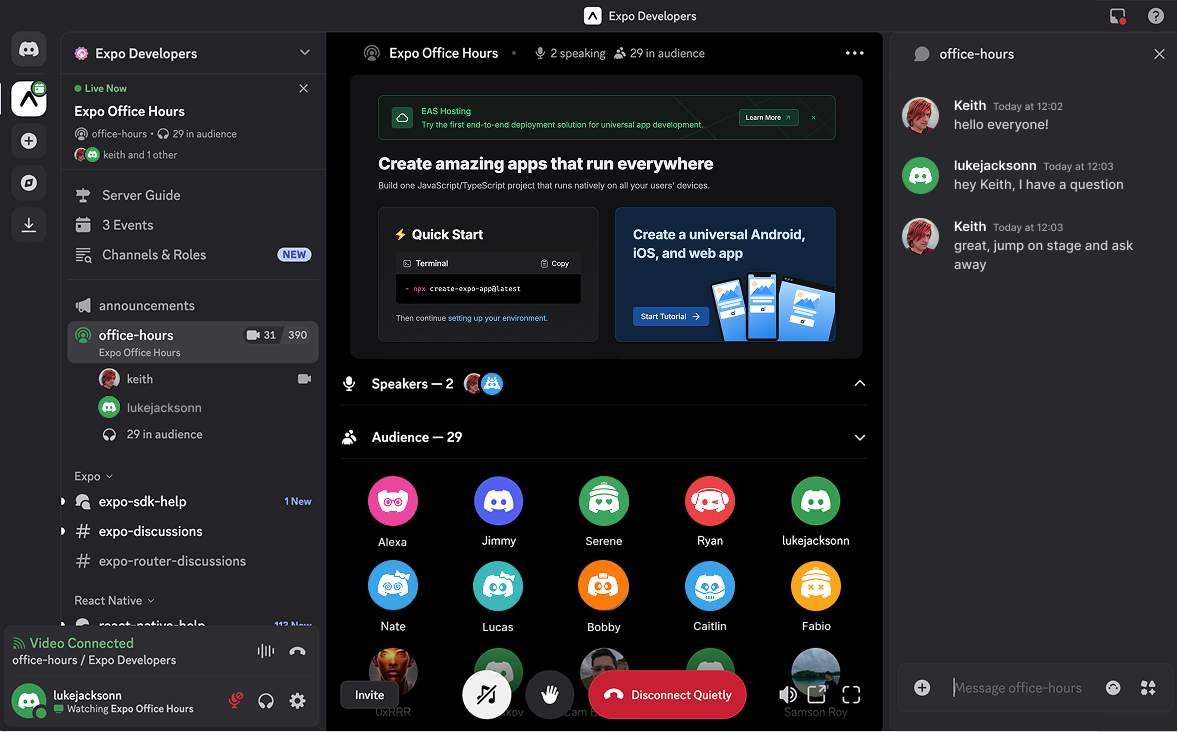Open Jimmy's audience avatar

point(498,501)
